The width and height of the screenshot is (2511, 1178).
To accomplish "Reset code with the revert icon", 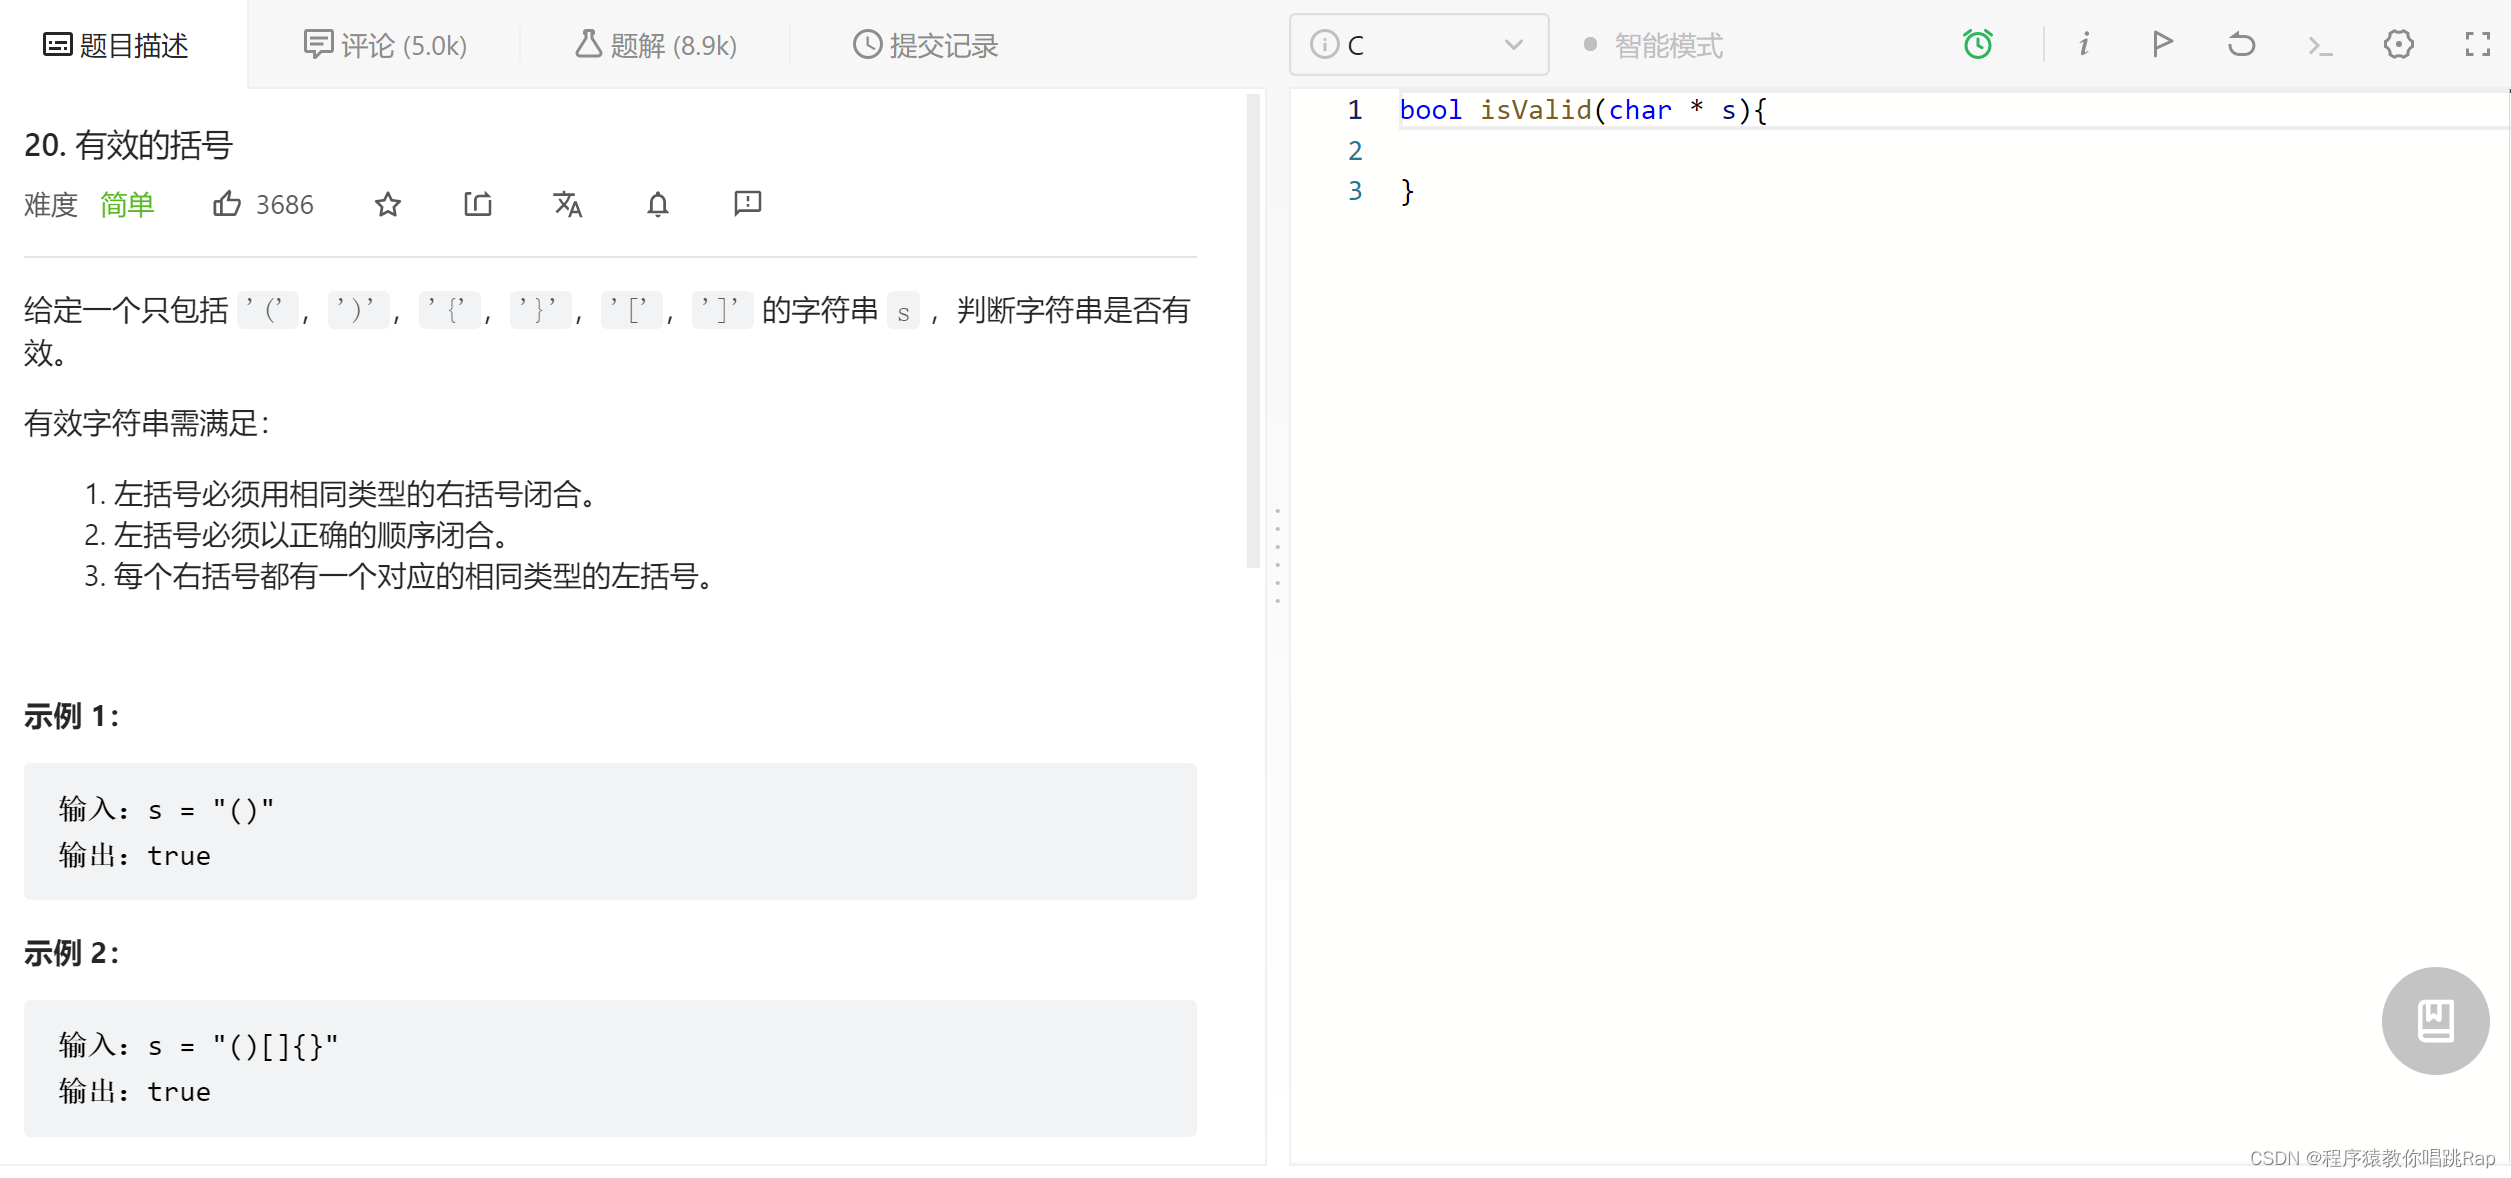I will click(2241, 44).
